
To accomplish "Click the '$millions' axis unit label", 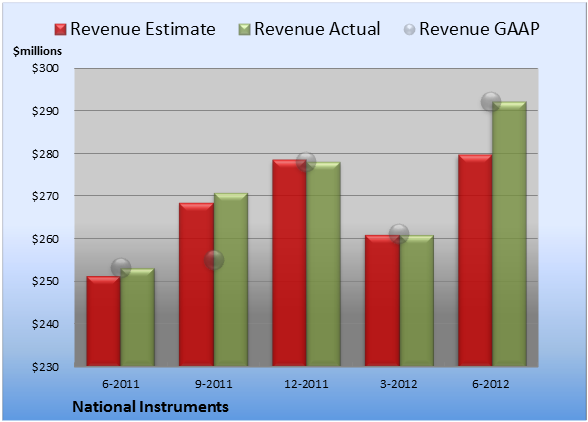I will coord(37,51).
